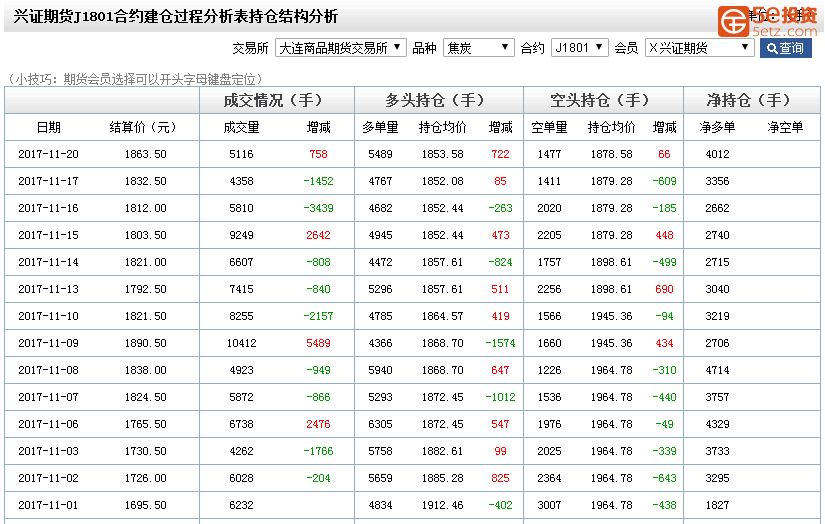Click settlement price 1695.50
Screen dimensions: 825x524
pos(145,505)
